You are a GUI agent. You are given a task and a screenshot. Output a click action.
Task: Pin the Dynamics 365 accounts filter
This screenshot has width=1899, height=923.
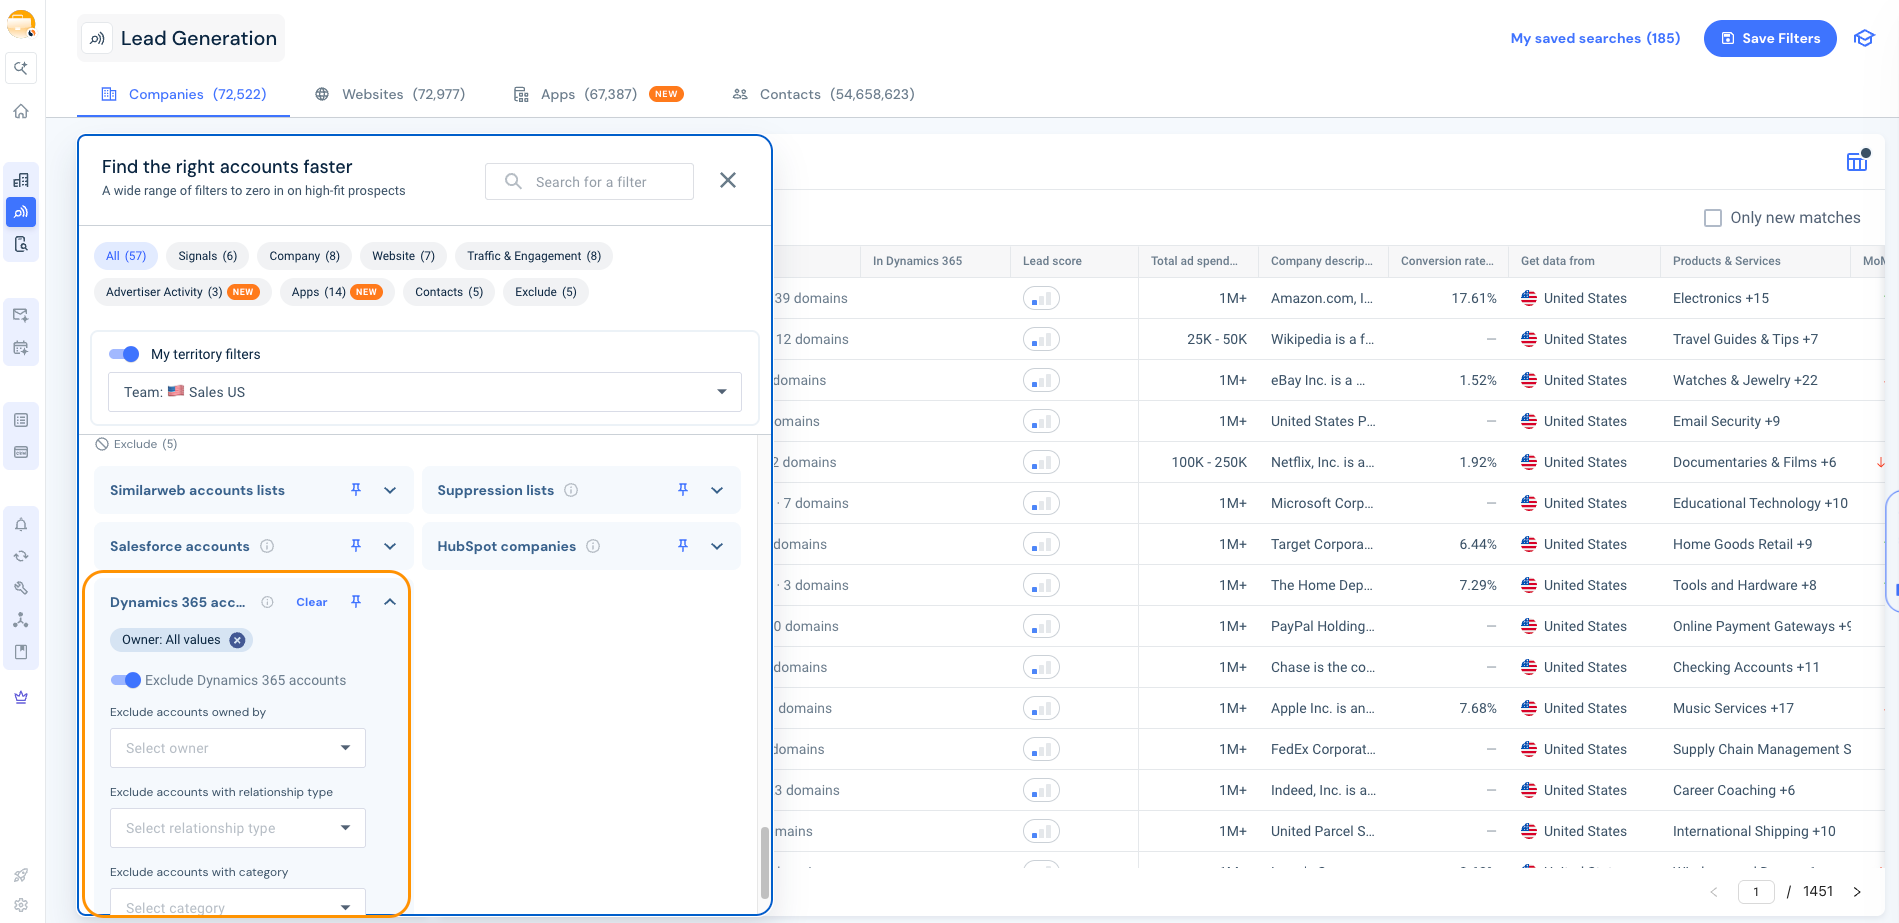click(356, 601)
